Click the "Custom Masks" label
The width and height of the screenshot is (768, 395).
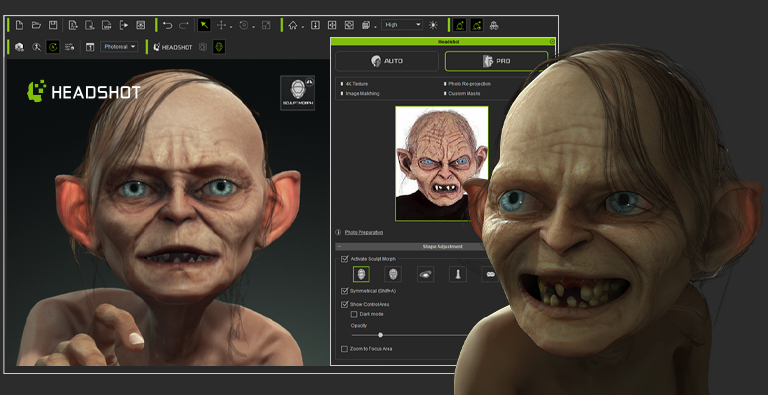464,93
